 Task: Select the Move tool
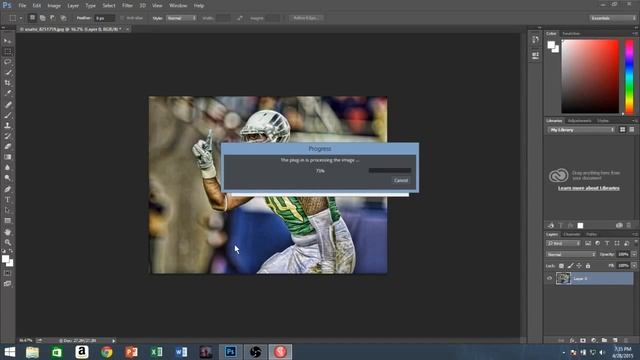pos(7,41)
